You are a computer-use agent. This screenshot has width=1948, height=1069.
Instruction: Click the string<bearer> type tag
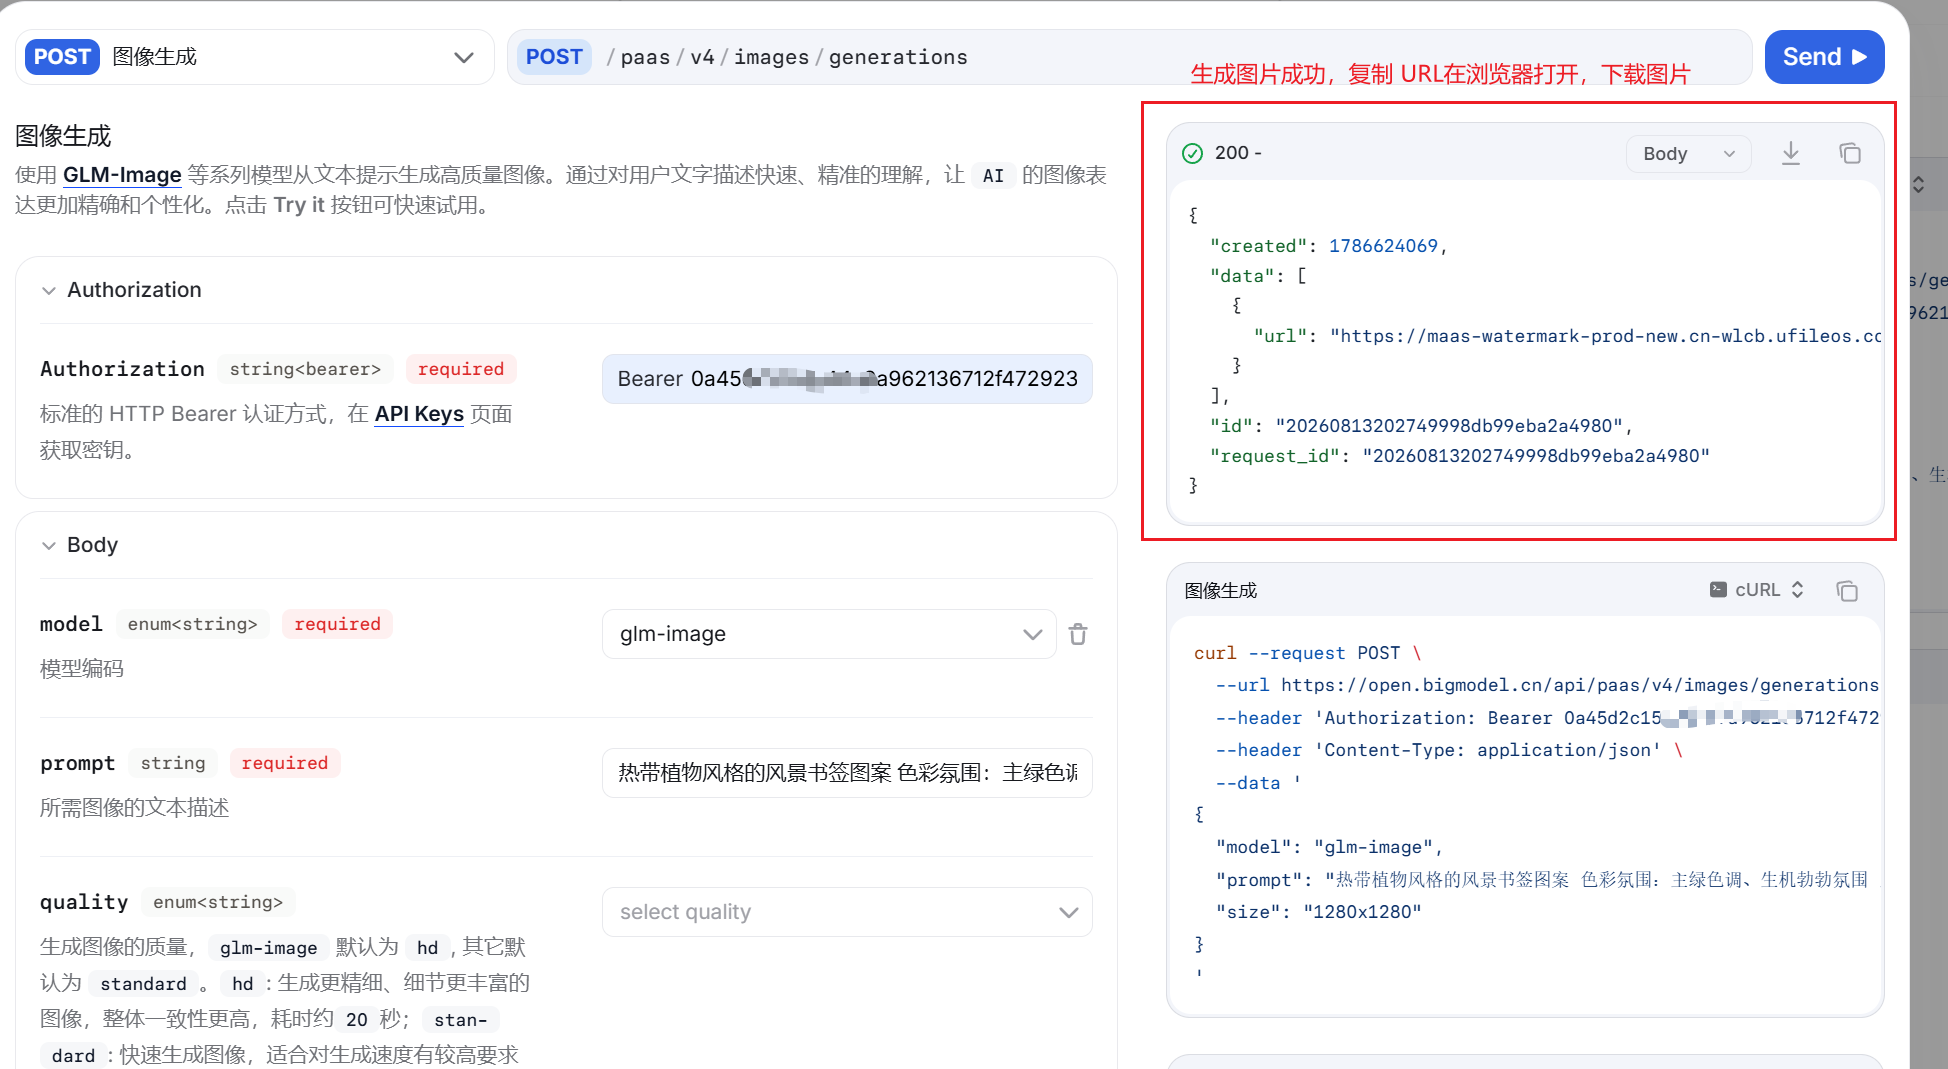(305, 369)
